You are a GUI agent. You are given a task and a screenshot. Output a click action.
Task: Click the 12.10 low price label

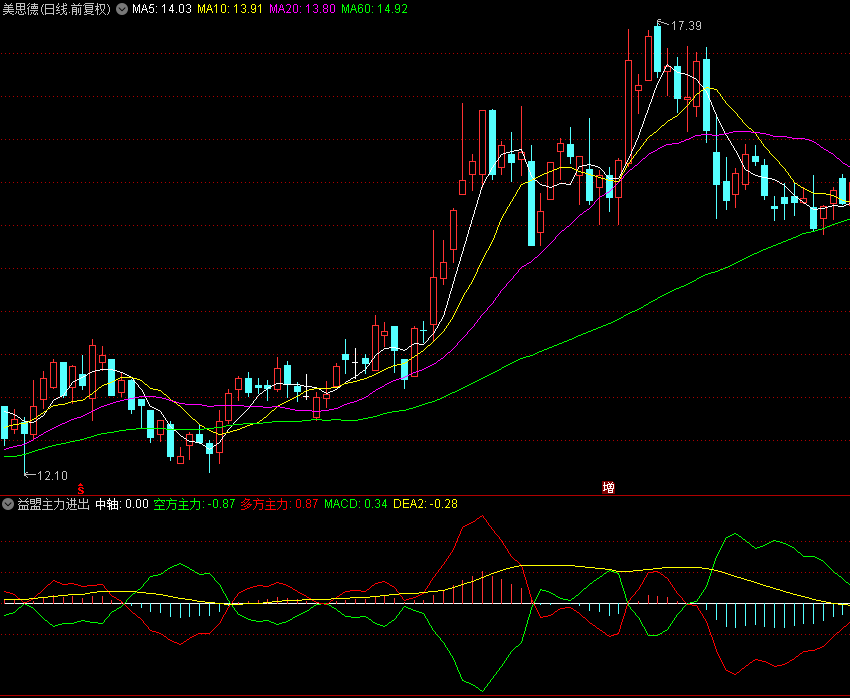pos(52,476)
